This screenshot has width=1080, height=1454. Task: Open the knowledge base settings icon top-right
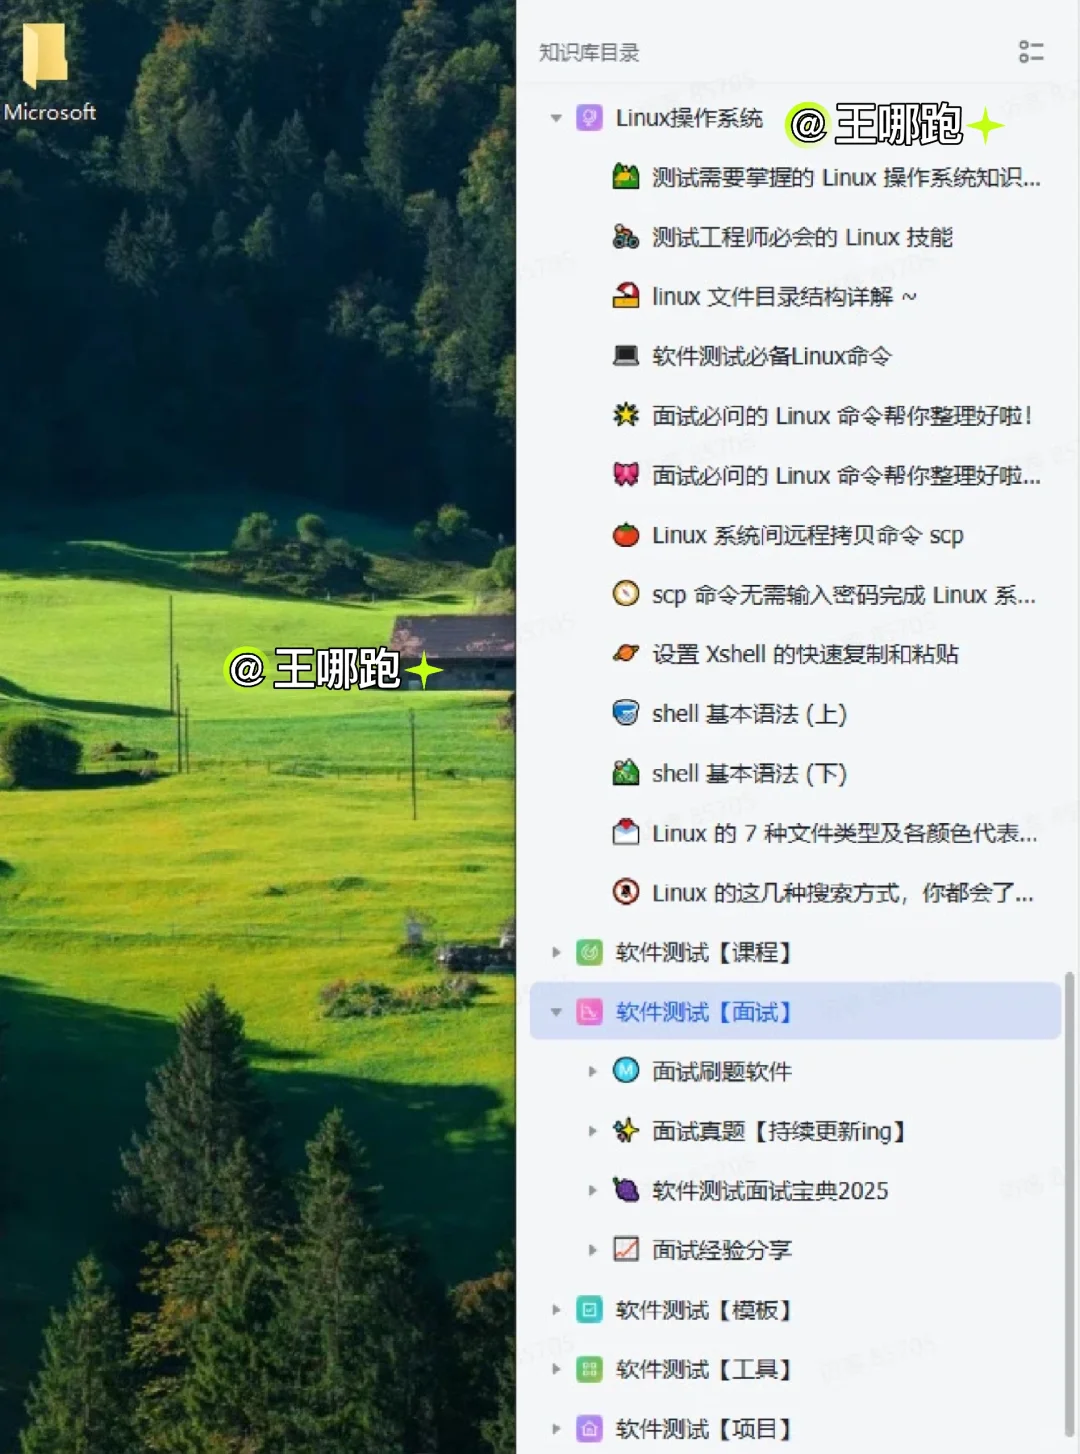click(1031, 53)
